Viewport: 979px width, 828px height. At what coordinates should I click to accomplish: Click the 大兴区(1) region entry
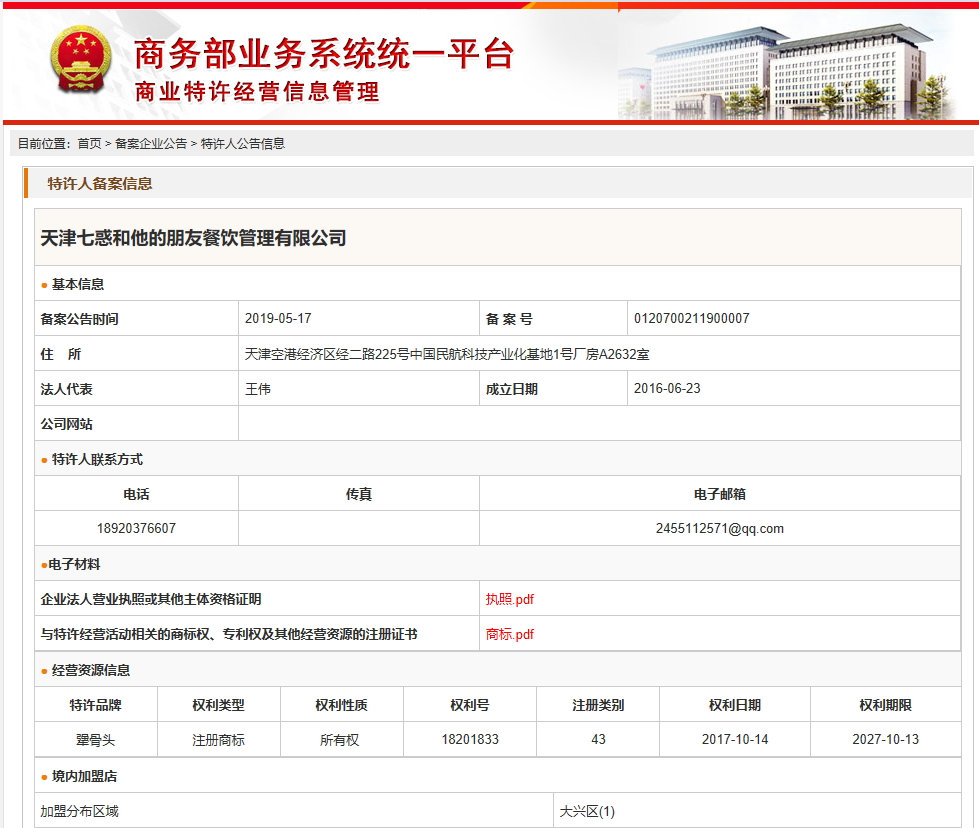[x=587, y=811]
